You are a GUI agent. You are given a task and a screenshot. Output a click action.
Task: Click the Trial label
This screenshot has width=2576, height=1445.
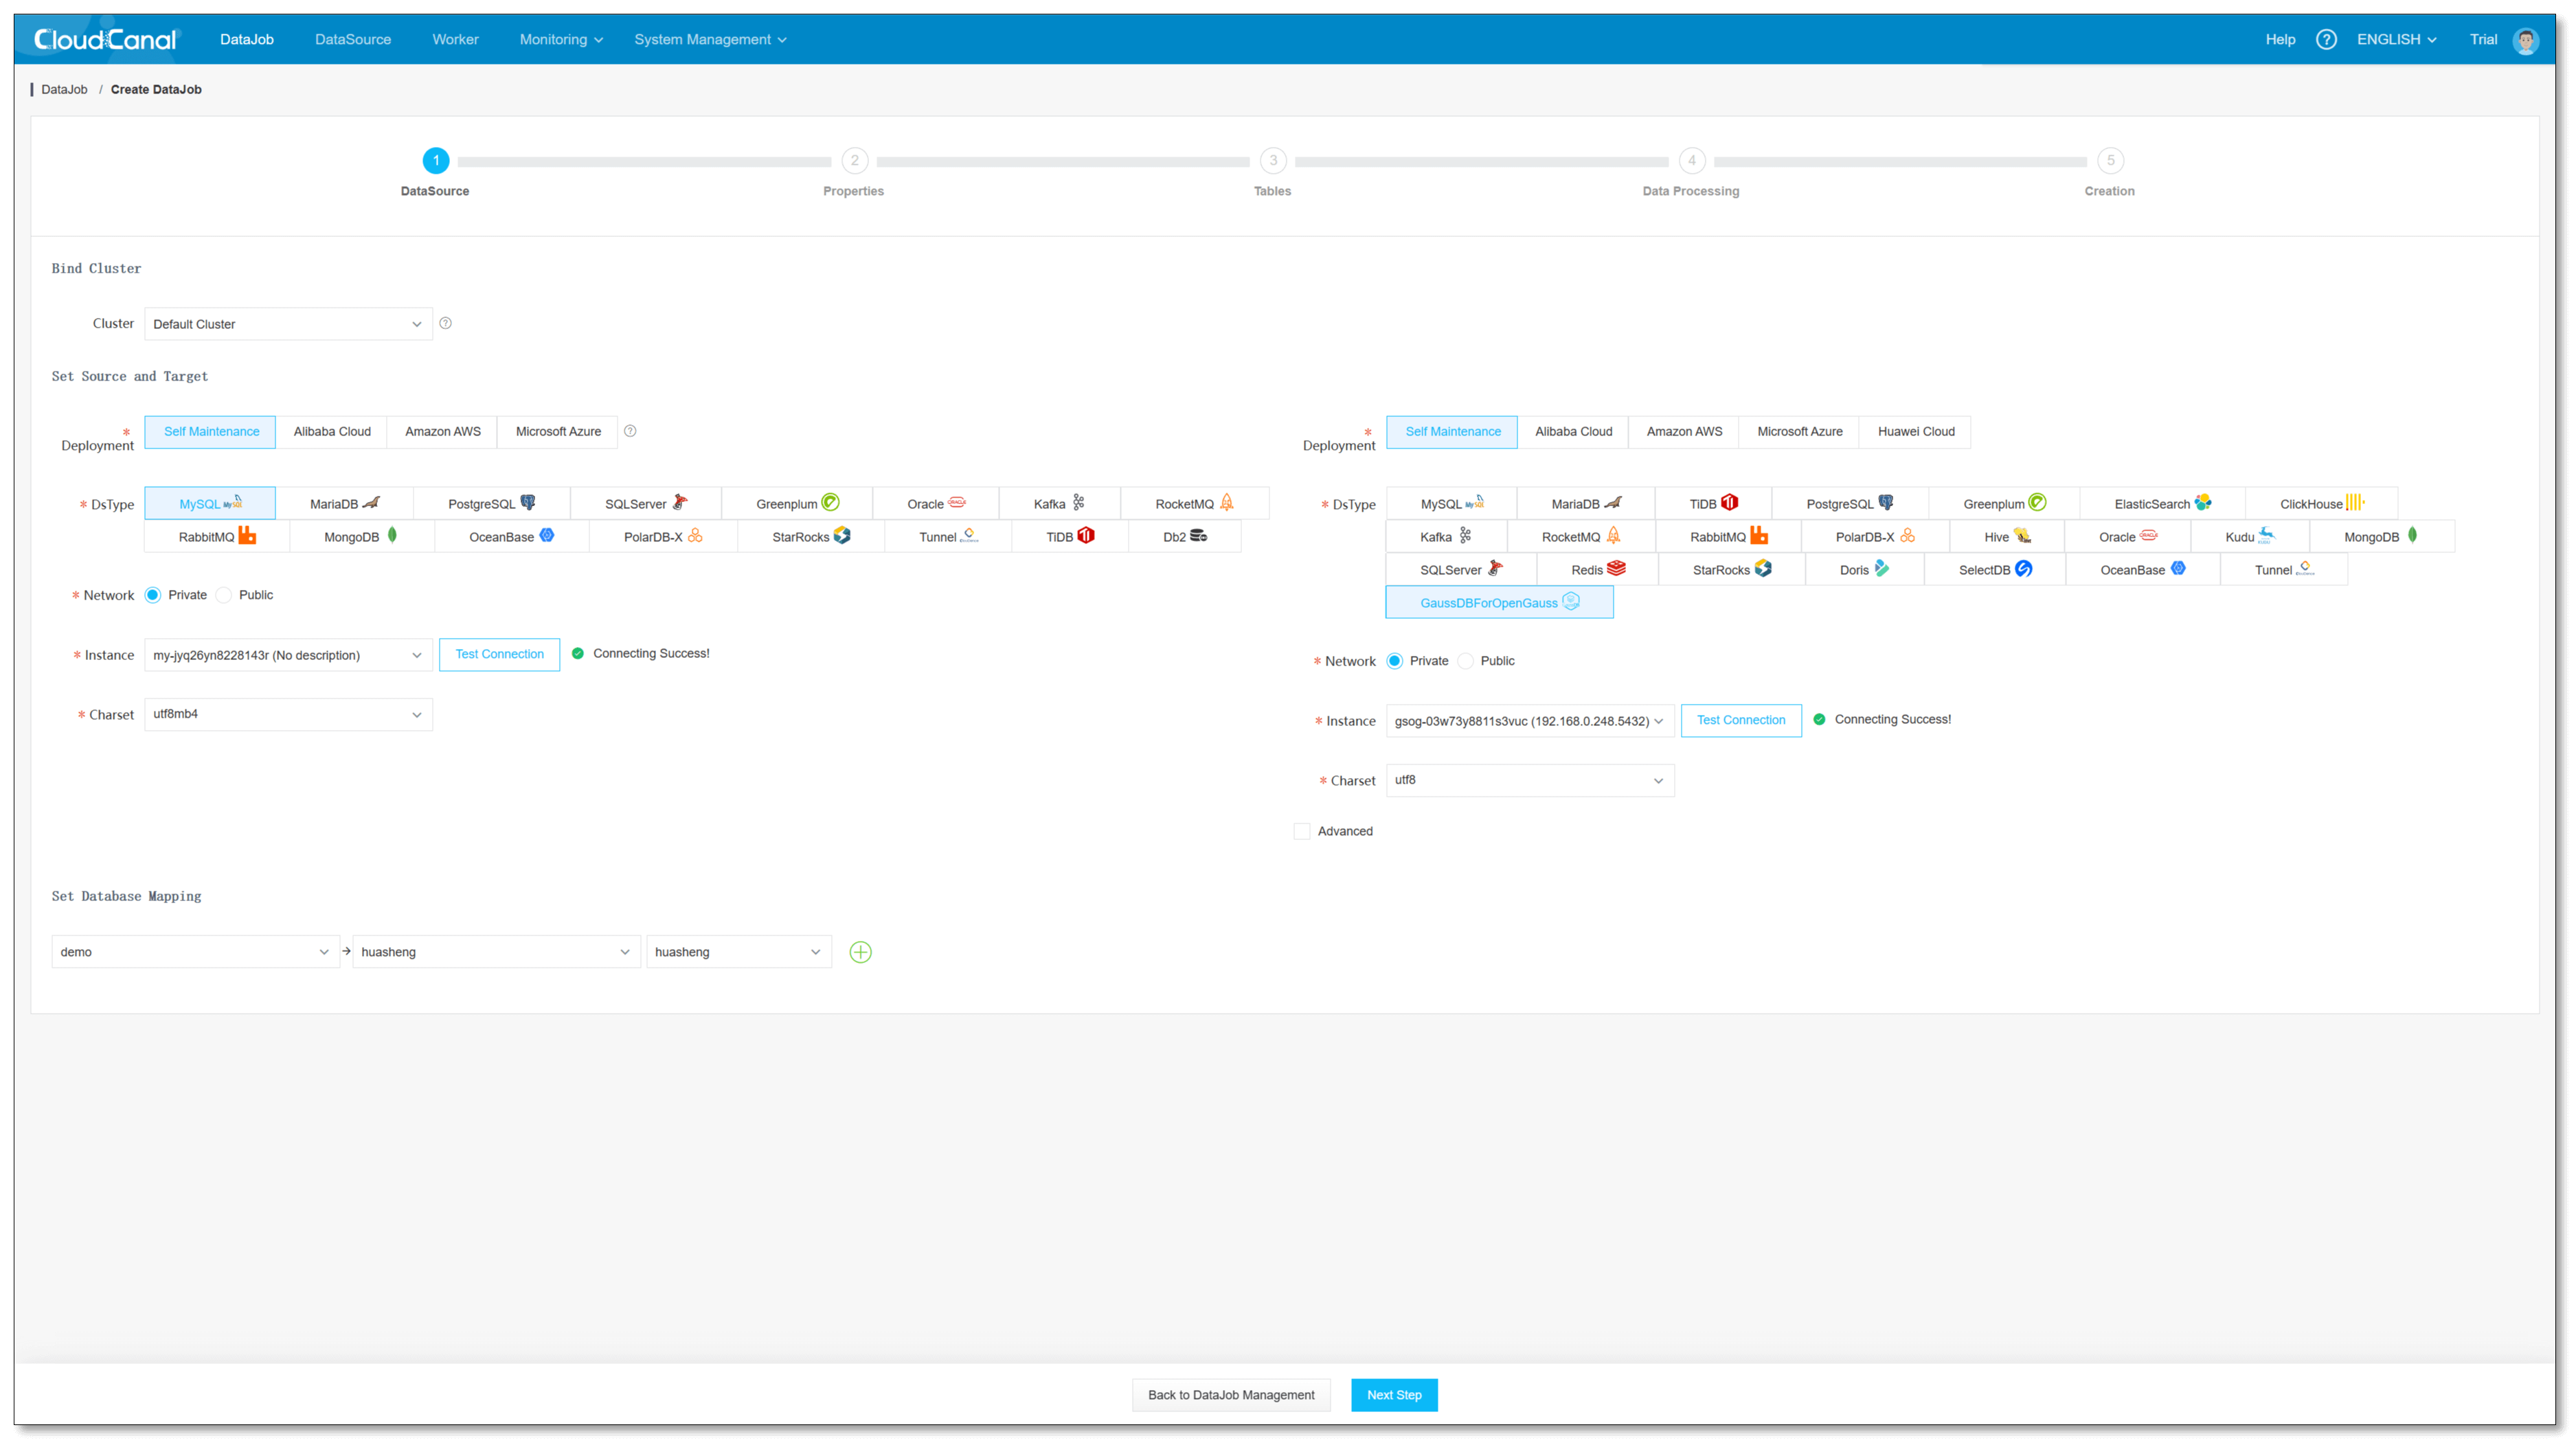[x=2484, y=40]
